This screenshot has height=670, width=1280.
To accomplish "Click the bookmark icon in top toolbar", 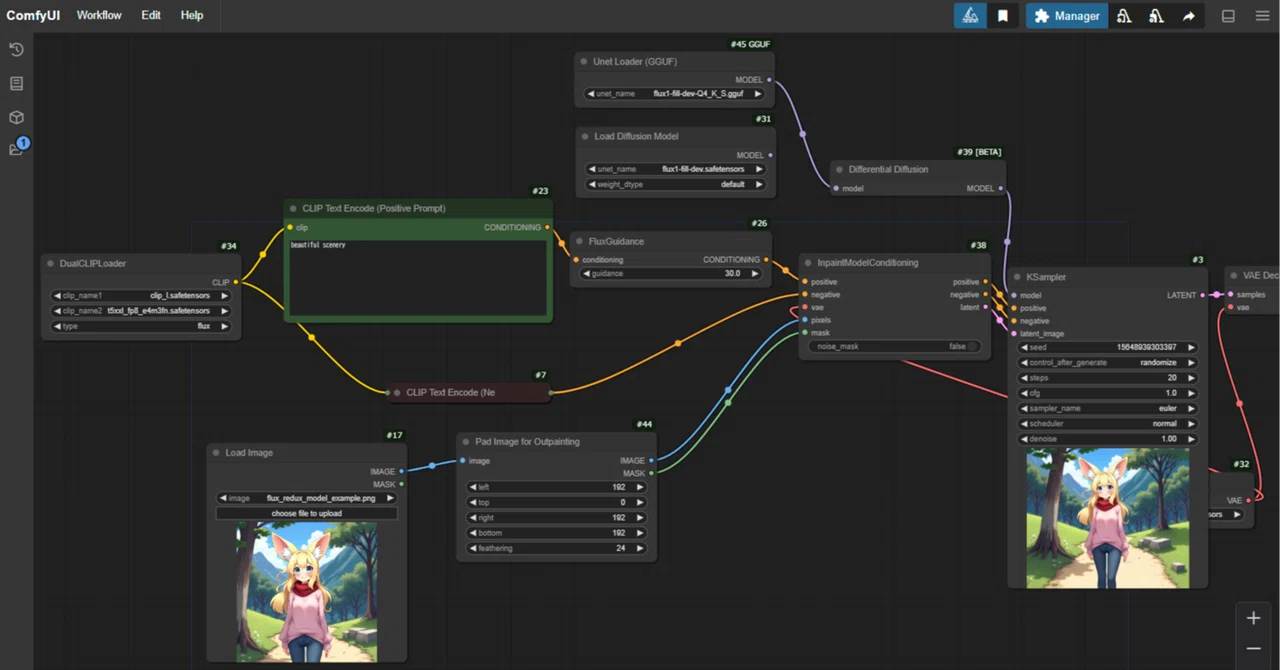I will [x=1003, y=16].
